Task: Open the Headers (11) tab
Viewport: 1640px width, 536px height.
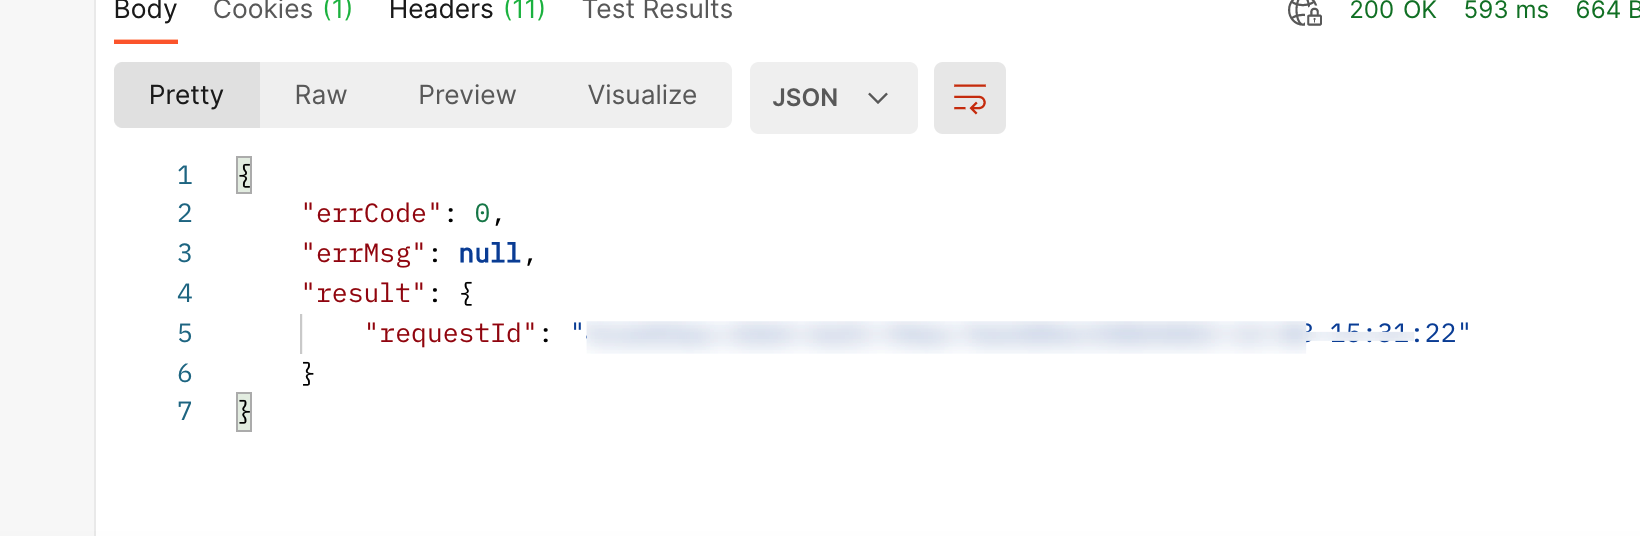Action: (467, 11)
